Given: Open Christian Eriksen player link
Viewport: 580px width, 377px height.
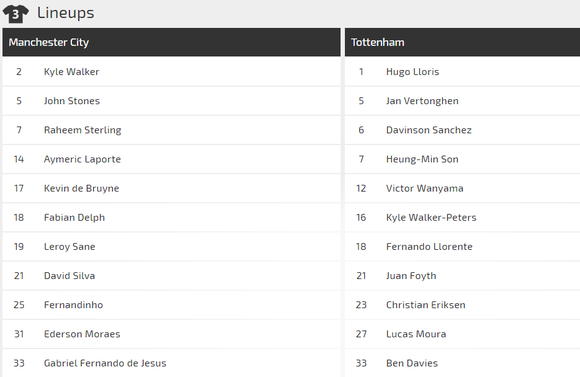Looking at the screenshot, I should point(425,305).
